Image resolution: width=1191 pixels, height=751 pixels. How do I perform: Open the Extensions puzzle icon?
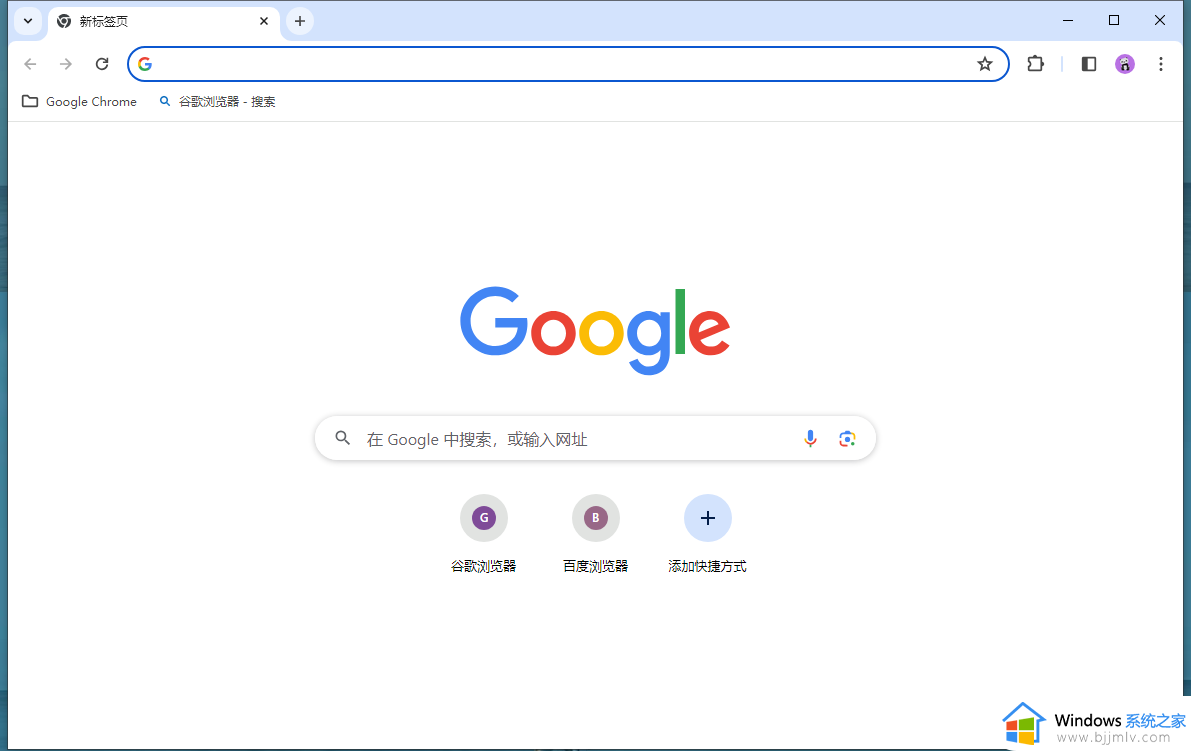coord(1035,64)
